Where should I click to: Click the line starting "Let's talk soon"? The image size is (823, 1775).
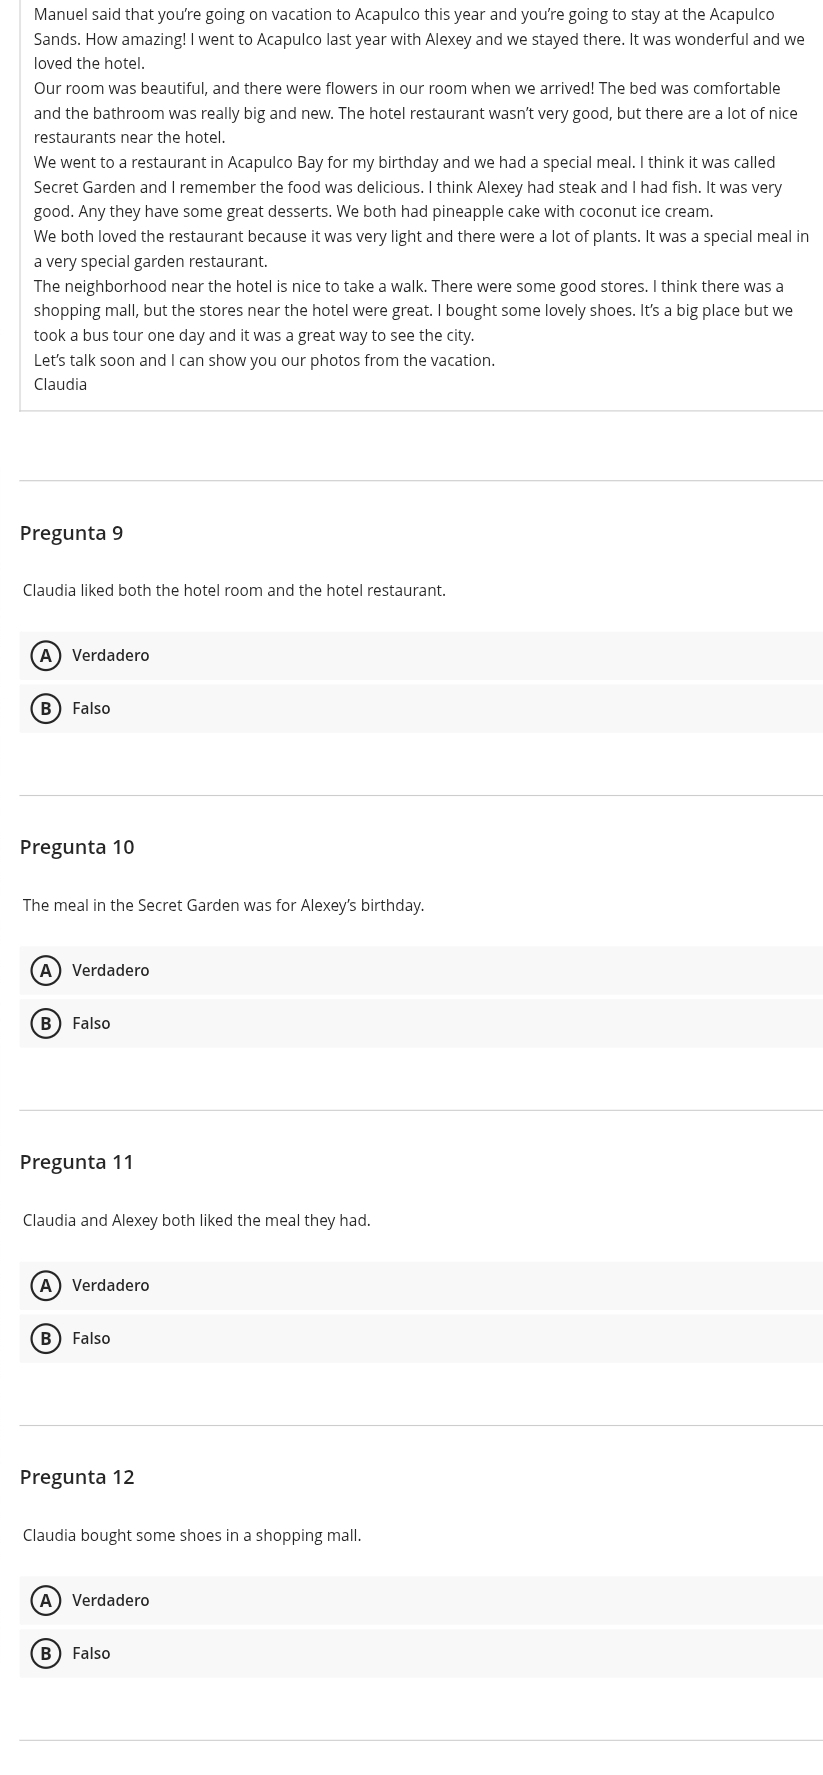coord(264,360)
